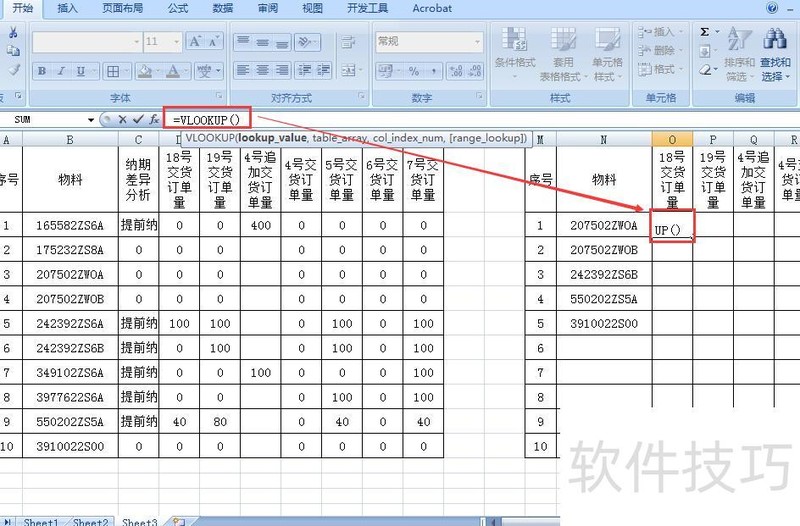Confirm formula with checkmark icon
The height and width of the screenshot is (526, 800).
click(x=138, y=119)
